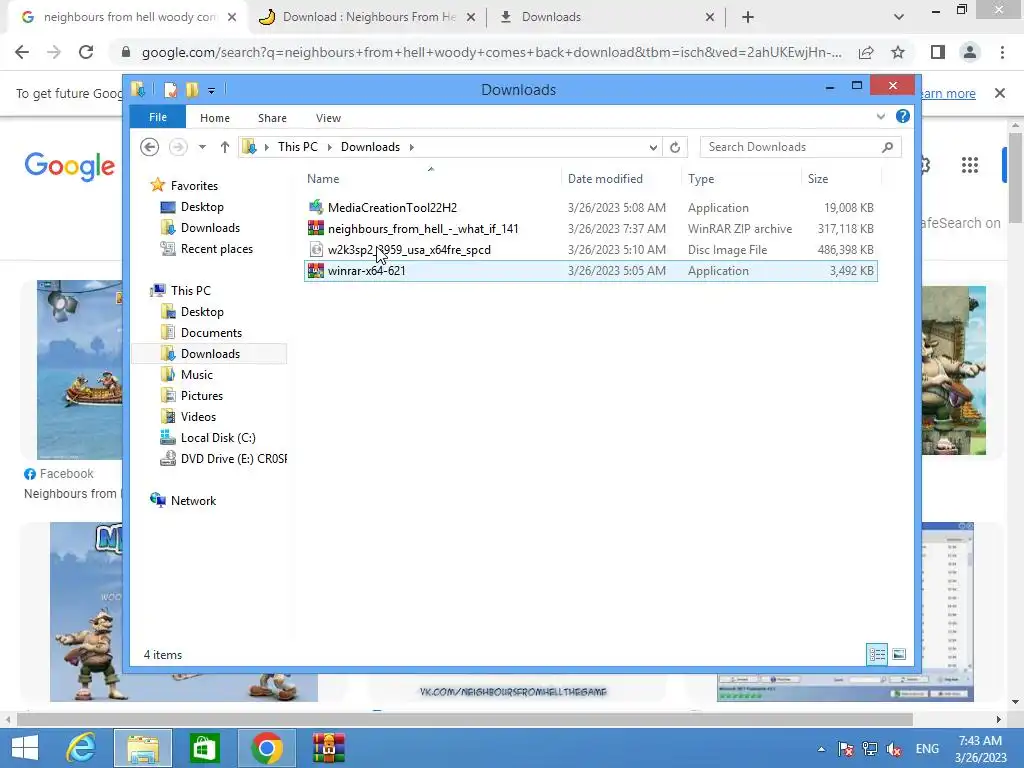
Task: Click Chrome URL address field
Action: 491,52
